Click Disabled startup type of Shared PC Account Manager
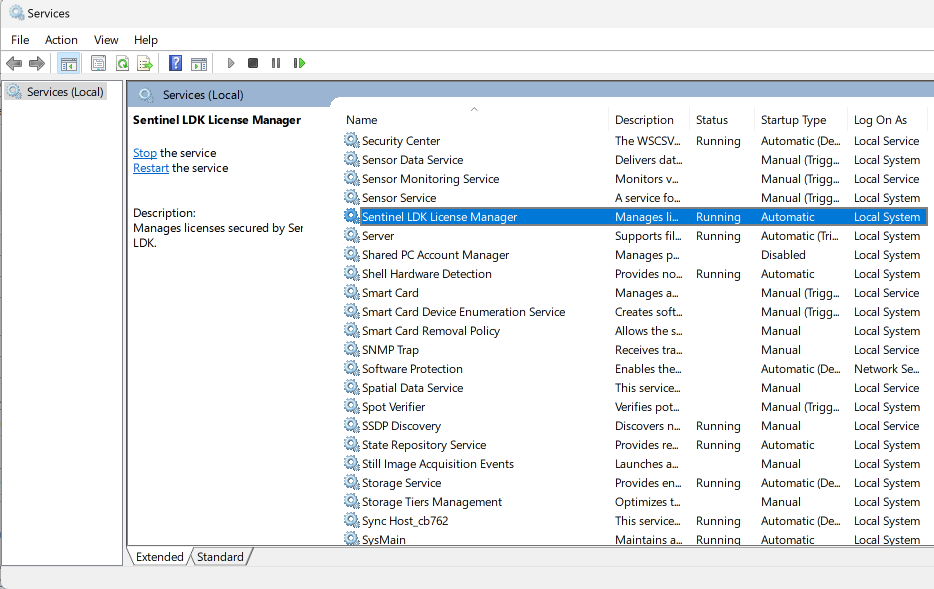Screen dimensions: 934x589 pyautogui.click(x=783, y=255)
